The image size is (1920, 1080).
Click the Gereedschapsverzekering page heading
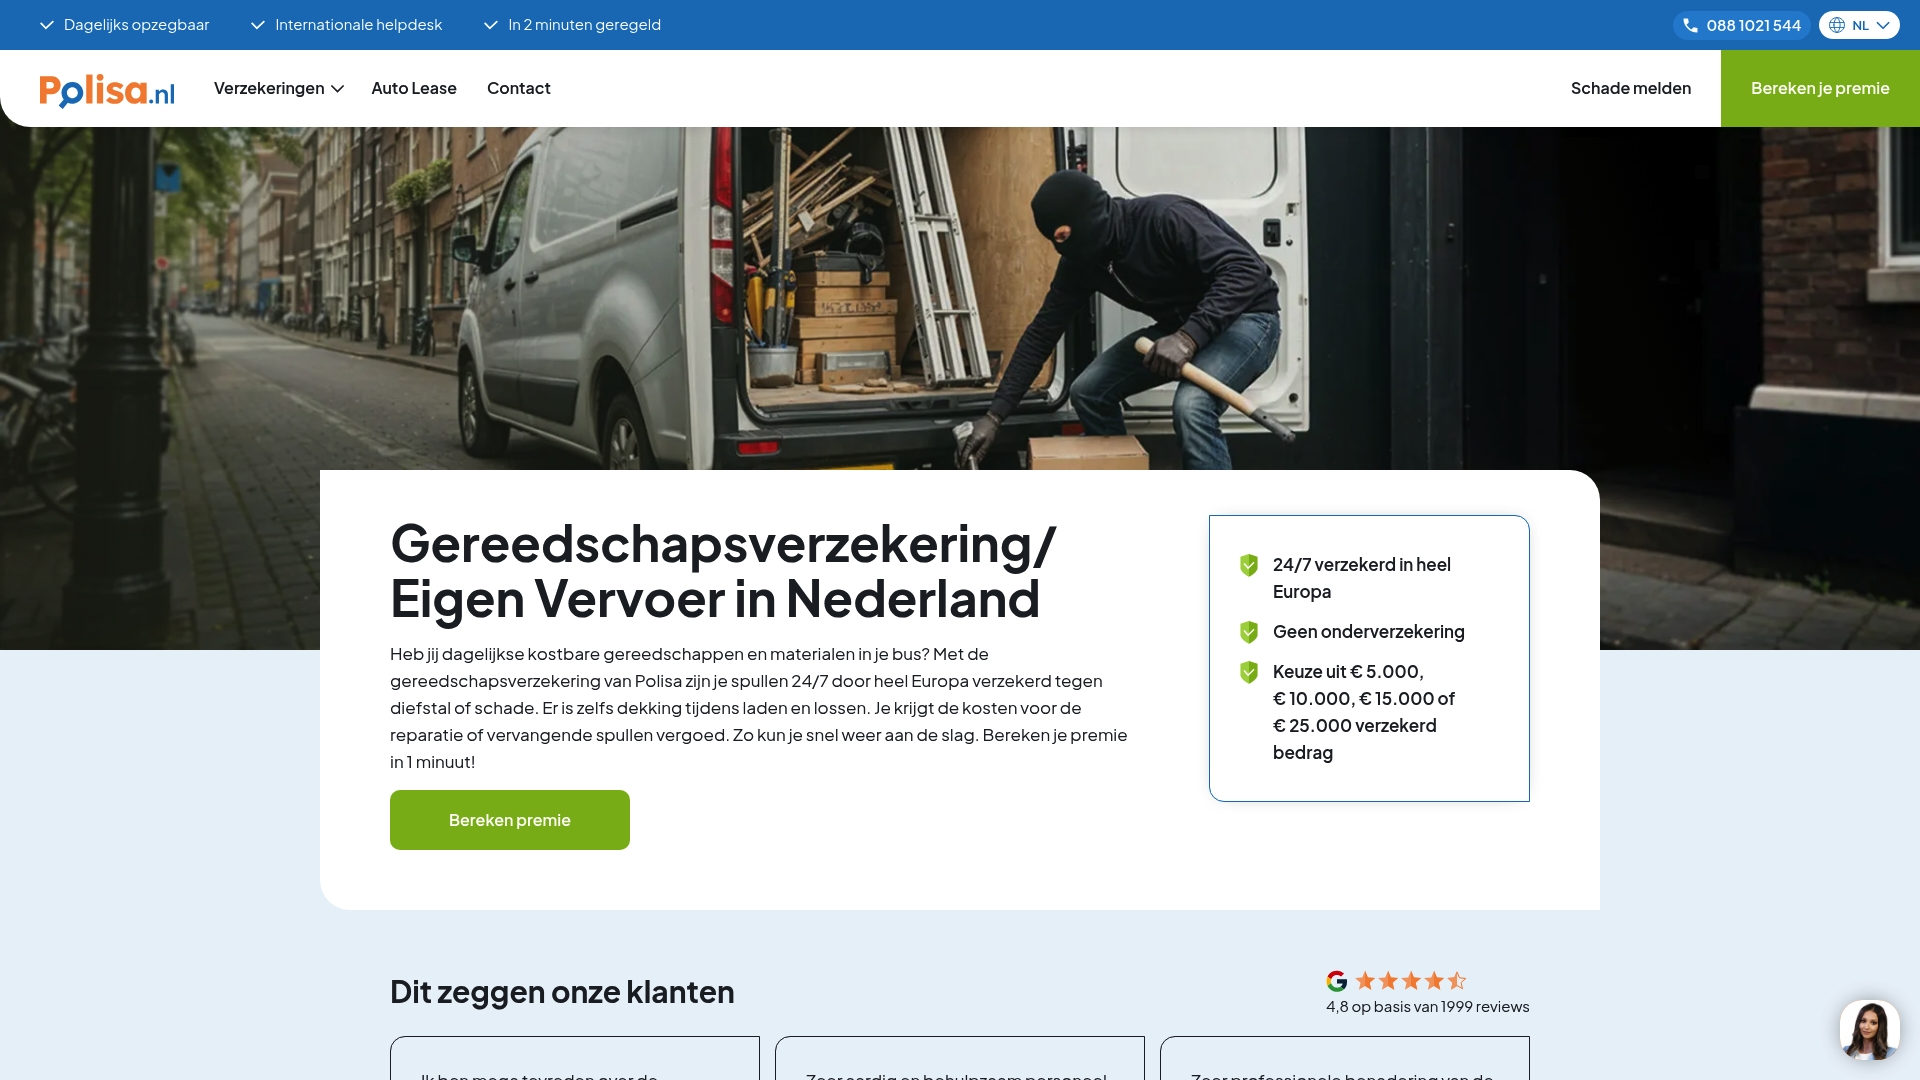tap(723, 571)
